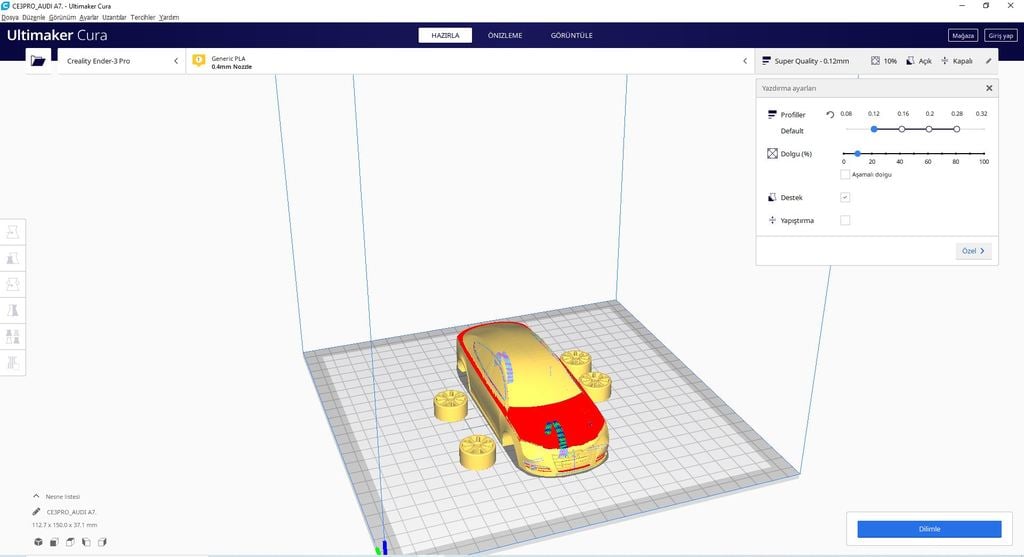The width and height of the screenshot is (1024, 557).
Task: Click the Yapıştırma adhesion icon
Action: [x=772, y=220]
